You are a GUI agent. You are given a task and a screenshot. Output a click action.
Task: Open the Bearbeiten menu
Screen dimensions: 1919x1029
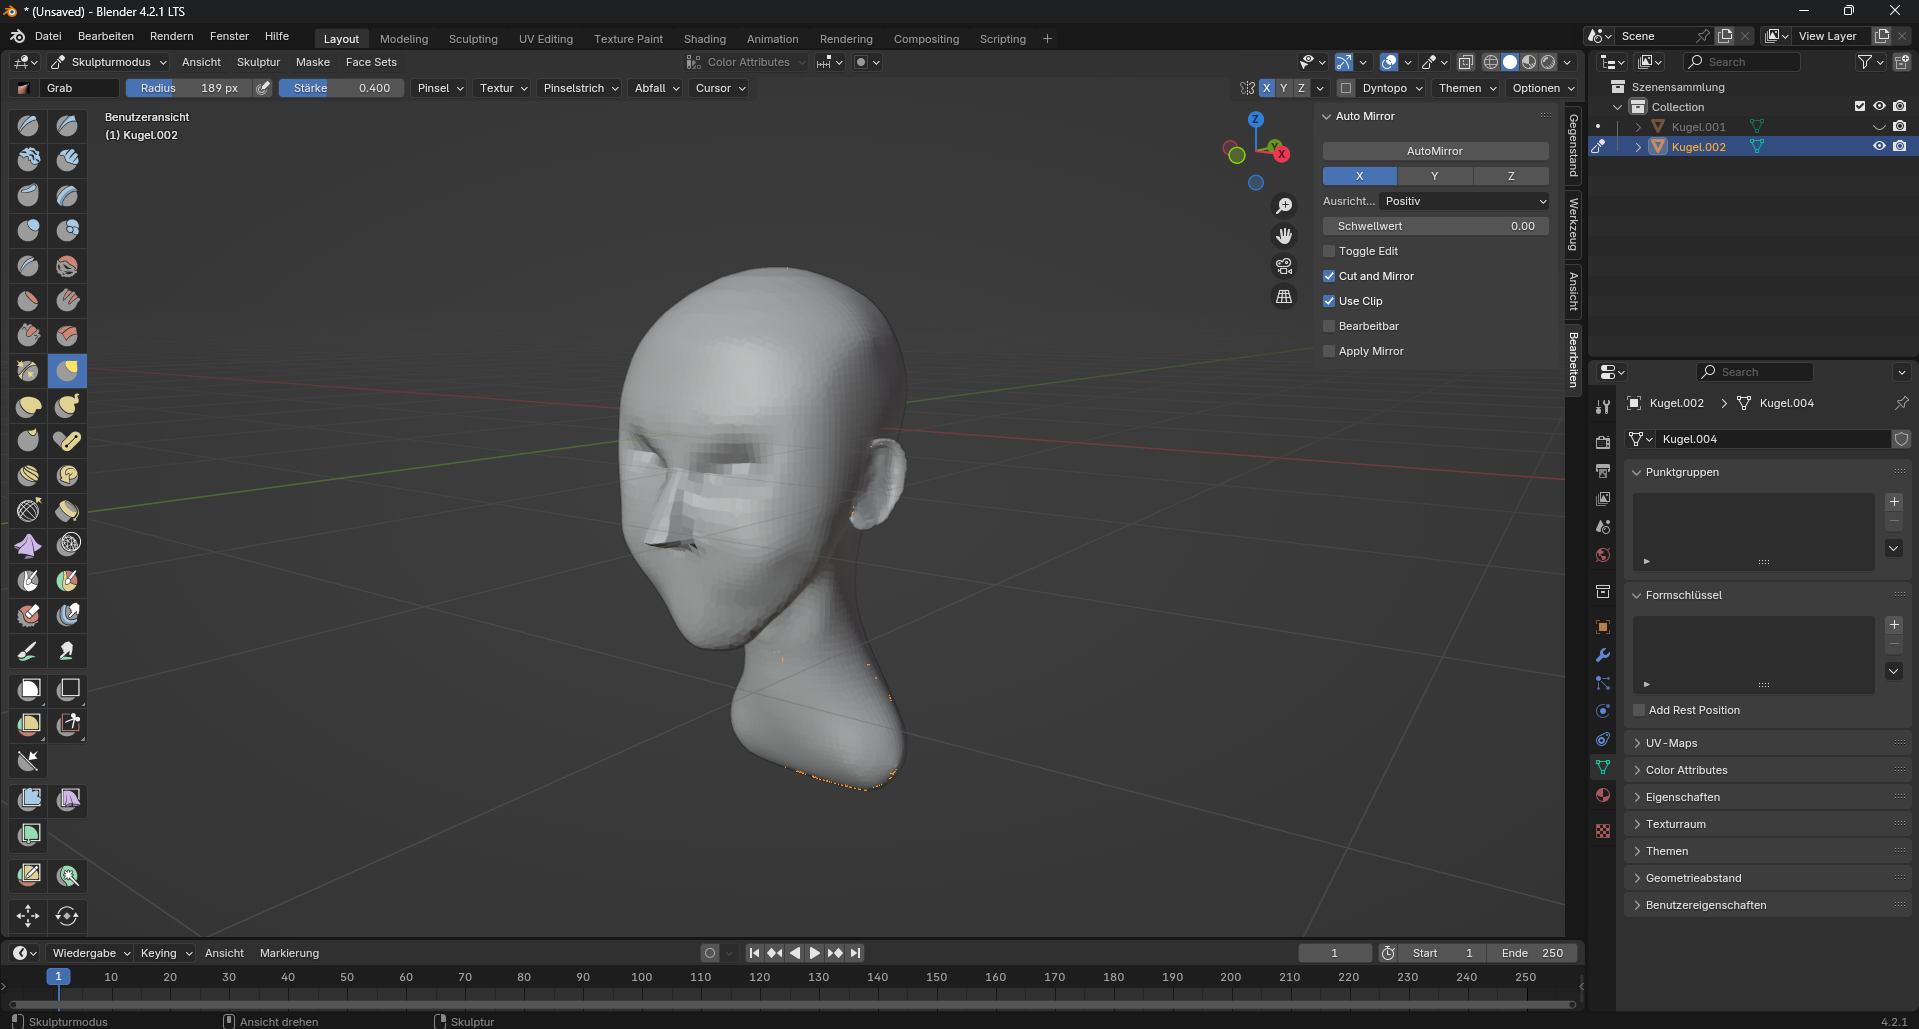105,36
